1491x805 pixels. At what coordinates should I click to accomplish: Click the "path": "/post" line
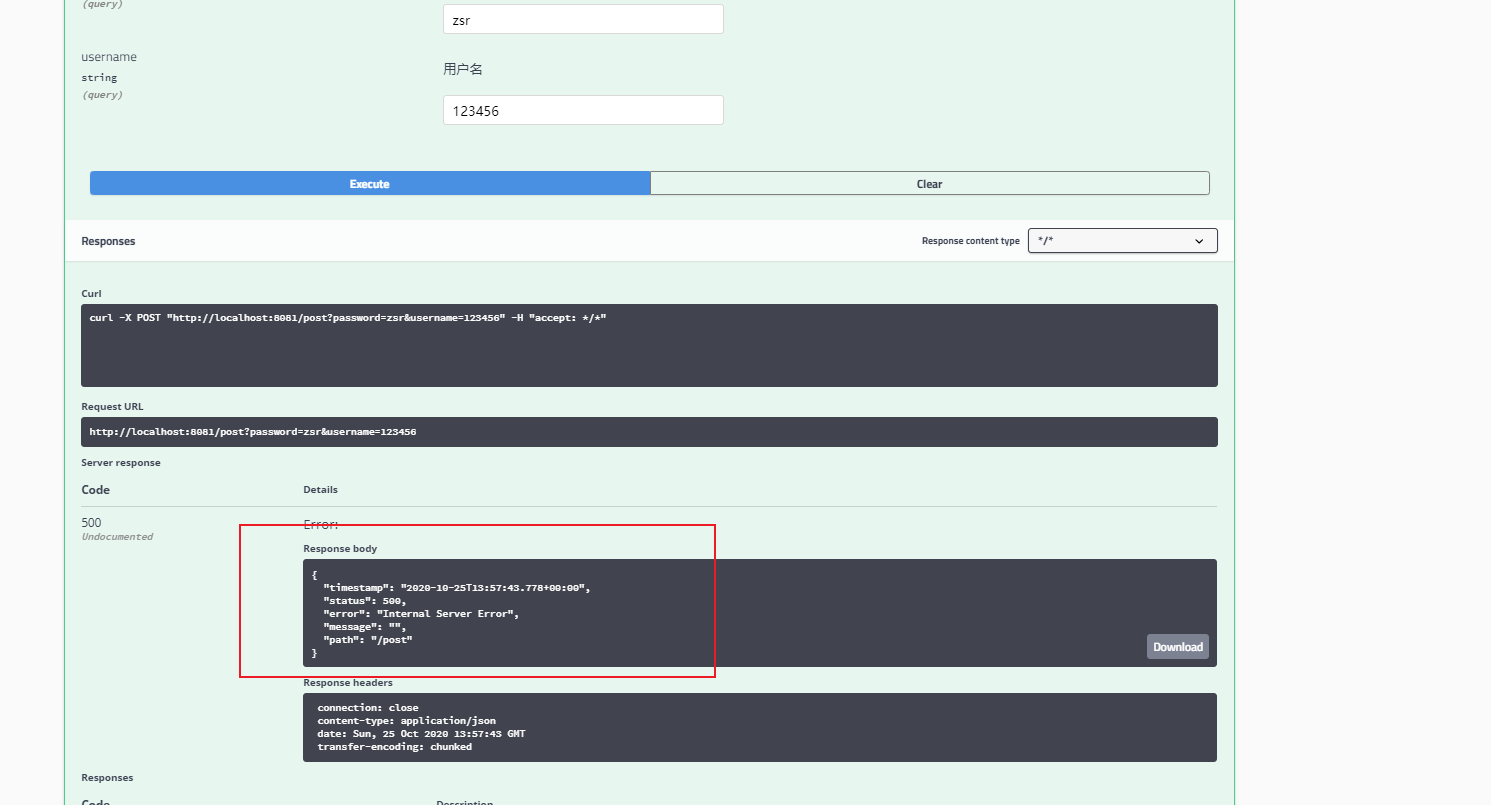368,639
